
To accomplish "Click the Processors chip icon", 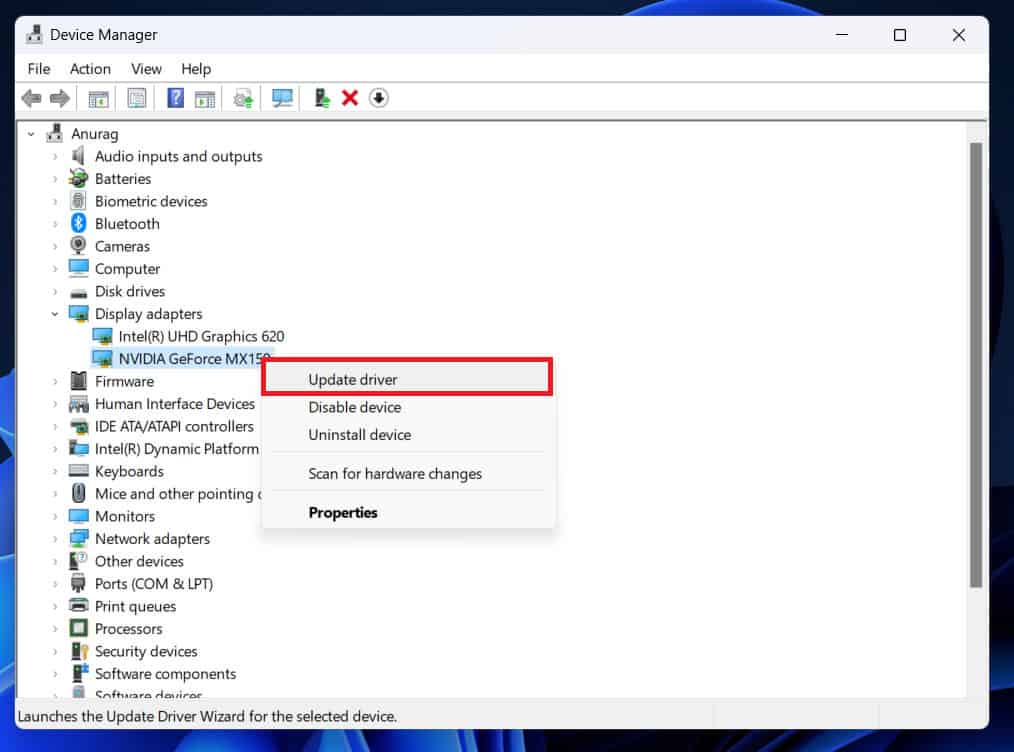I will coord(78,628).
